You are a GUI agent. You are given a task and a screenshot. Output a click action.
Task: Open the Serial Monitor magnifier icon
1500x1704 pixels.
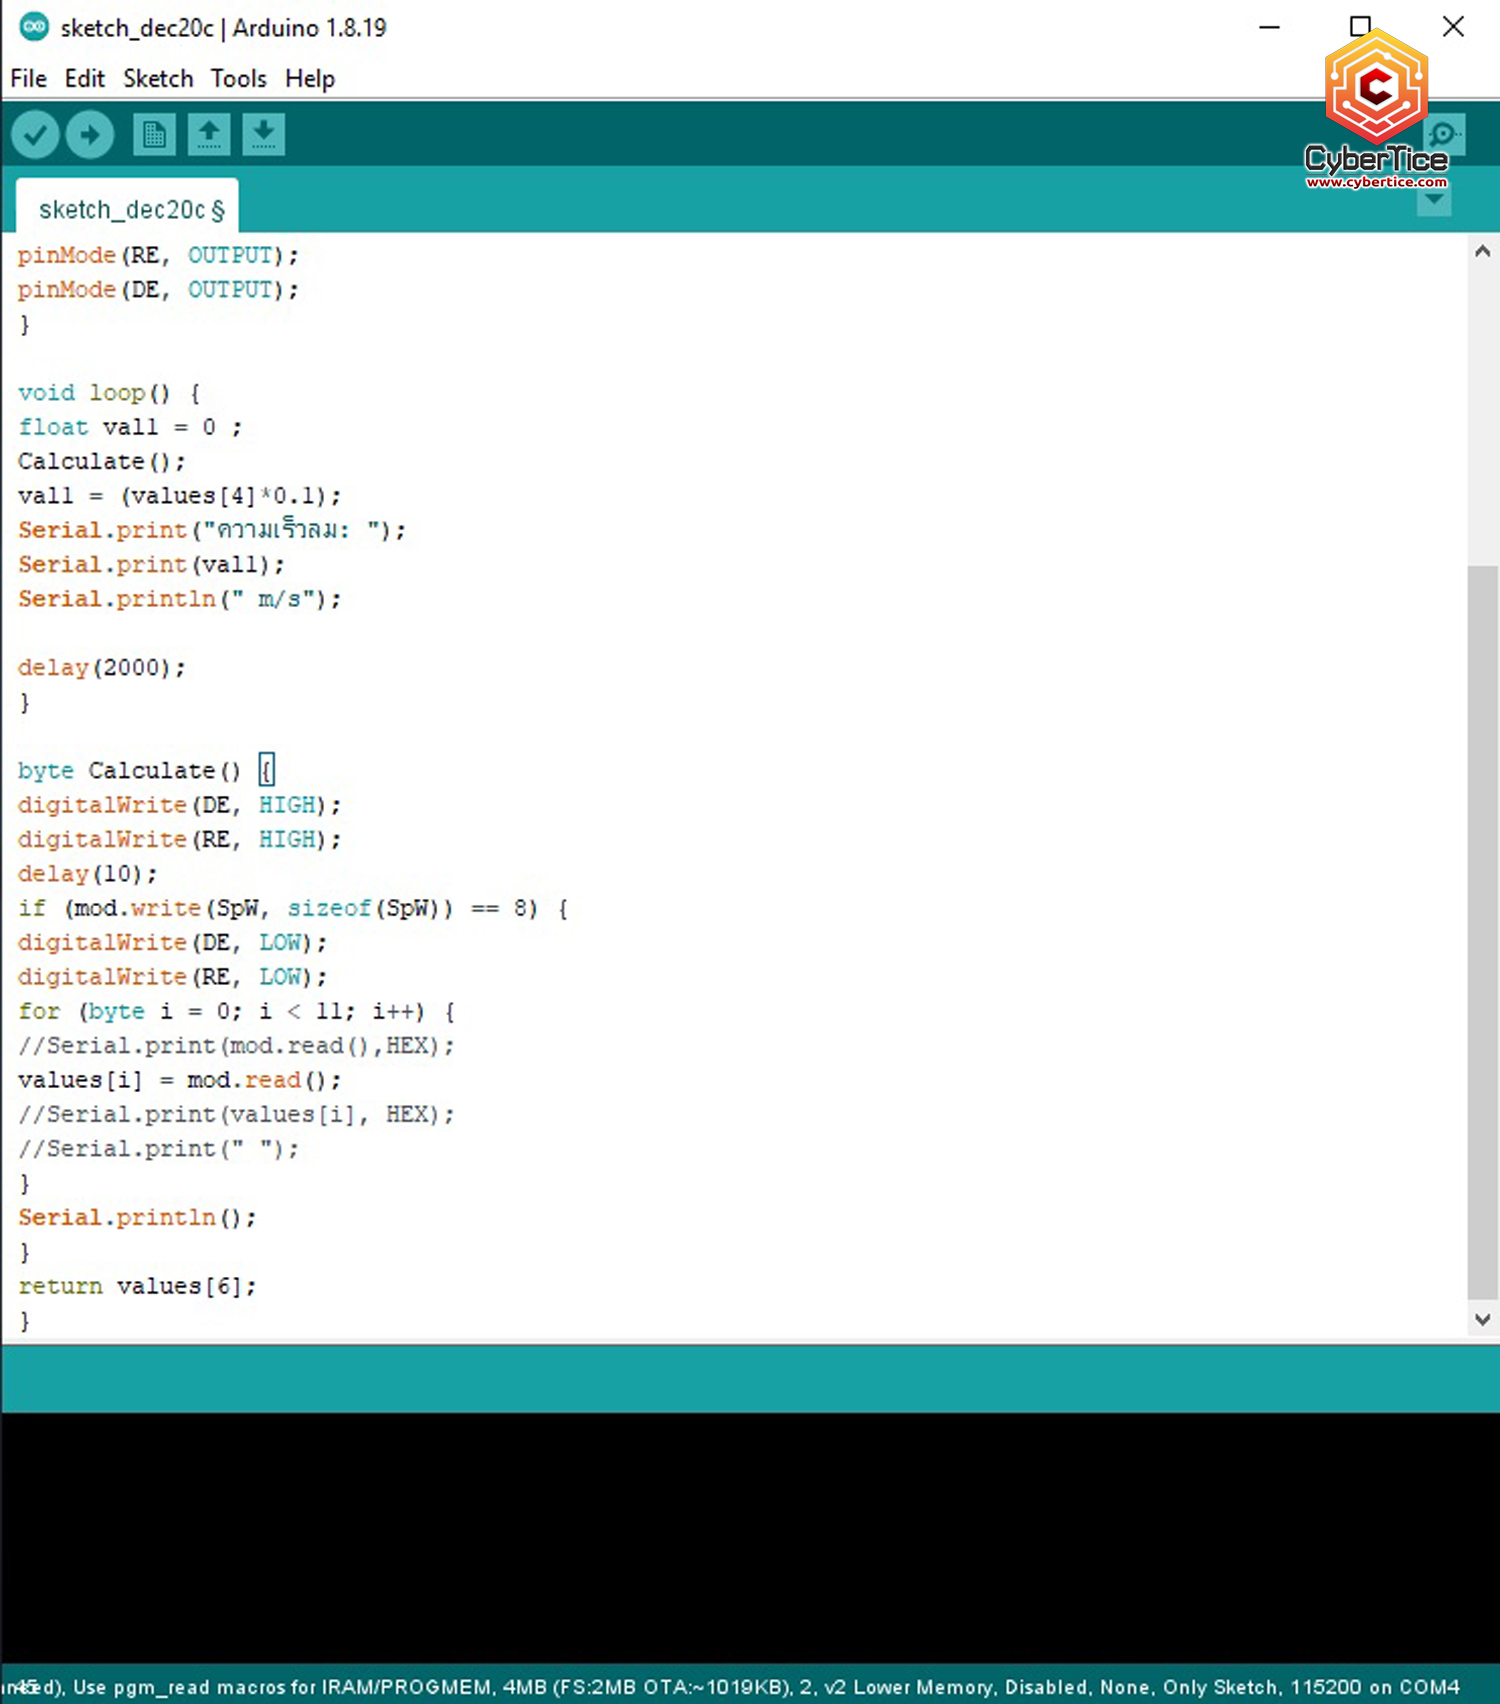pos(1443,135)
